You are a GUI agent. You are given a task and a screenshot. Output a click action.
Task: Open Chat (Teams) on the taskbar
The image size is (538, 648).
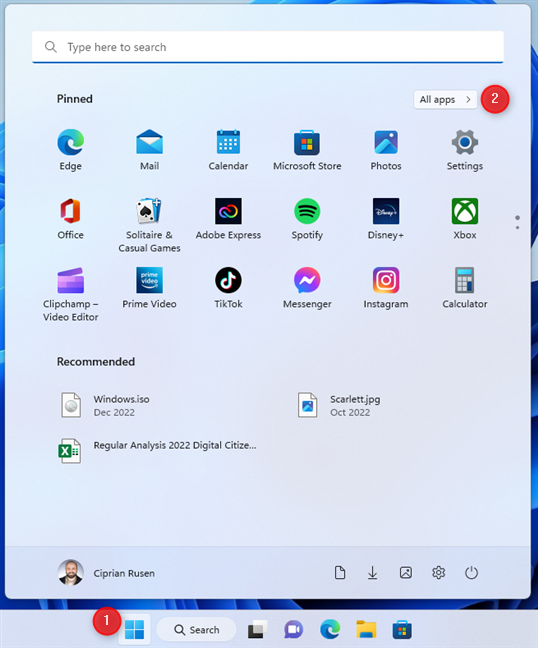pos(293,629)
